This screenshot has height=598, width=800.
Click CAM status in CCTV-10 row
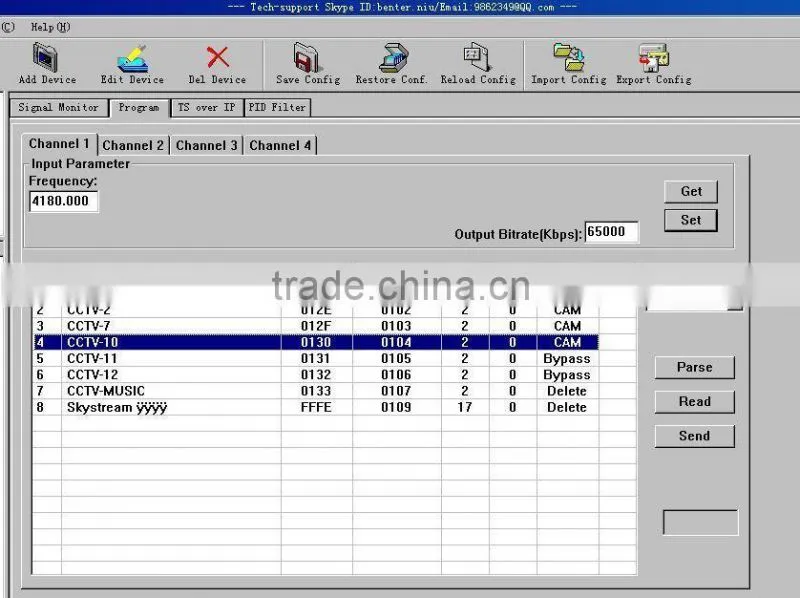(x=567, y=342)
